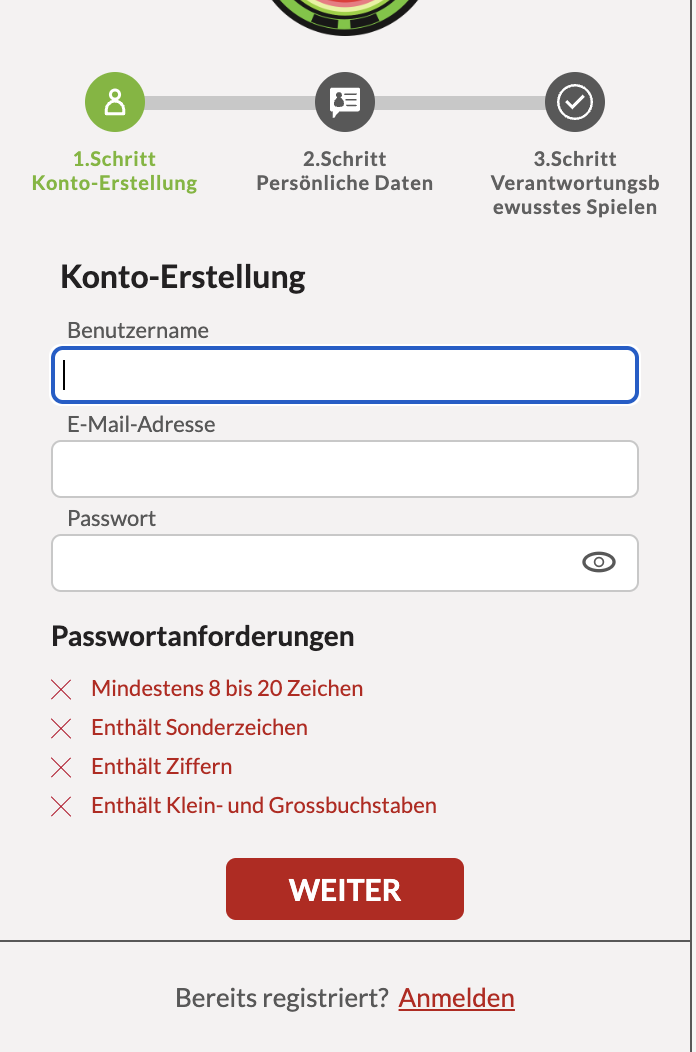The height and width of the screenshot is (1052, 696).
Task: Toggle password visibility with the eye icon
Action: point(598,563)
